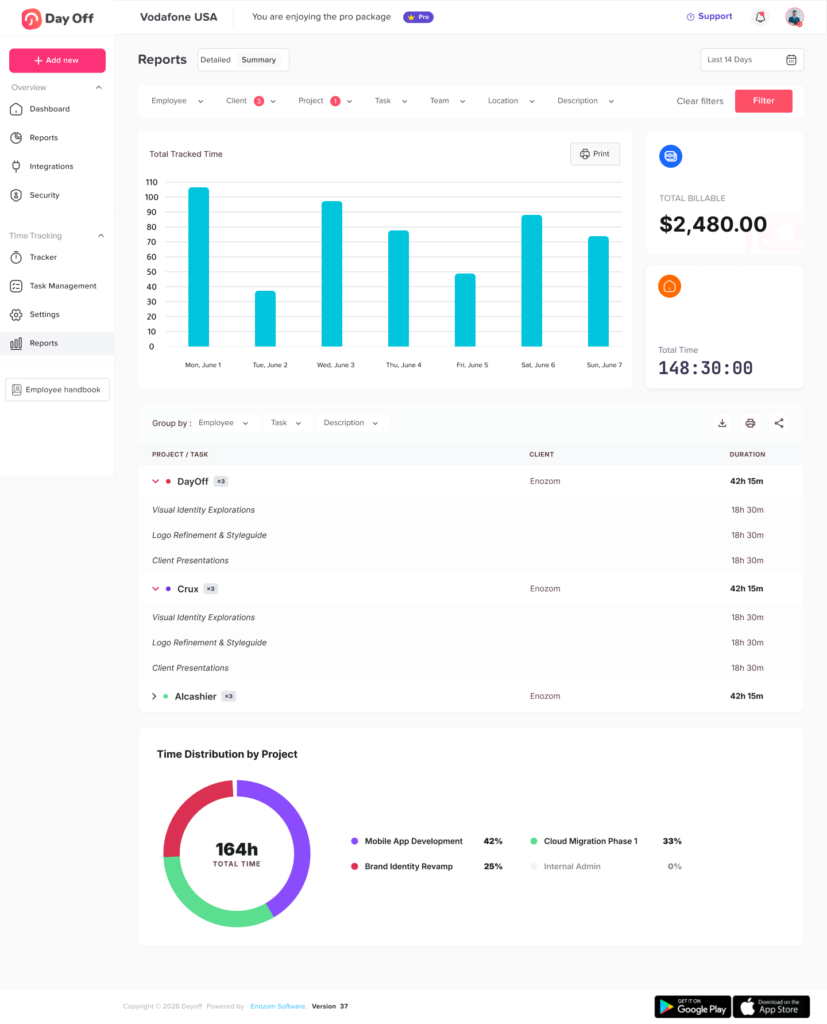Click the bar chart Reports icon under Time Tracking
This screenshot has width=827, height=1024.
tap(16, 344)
